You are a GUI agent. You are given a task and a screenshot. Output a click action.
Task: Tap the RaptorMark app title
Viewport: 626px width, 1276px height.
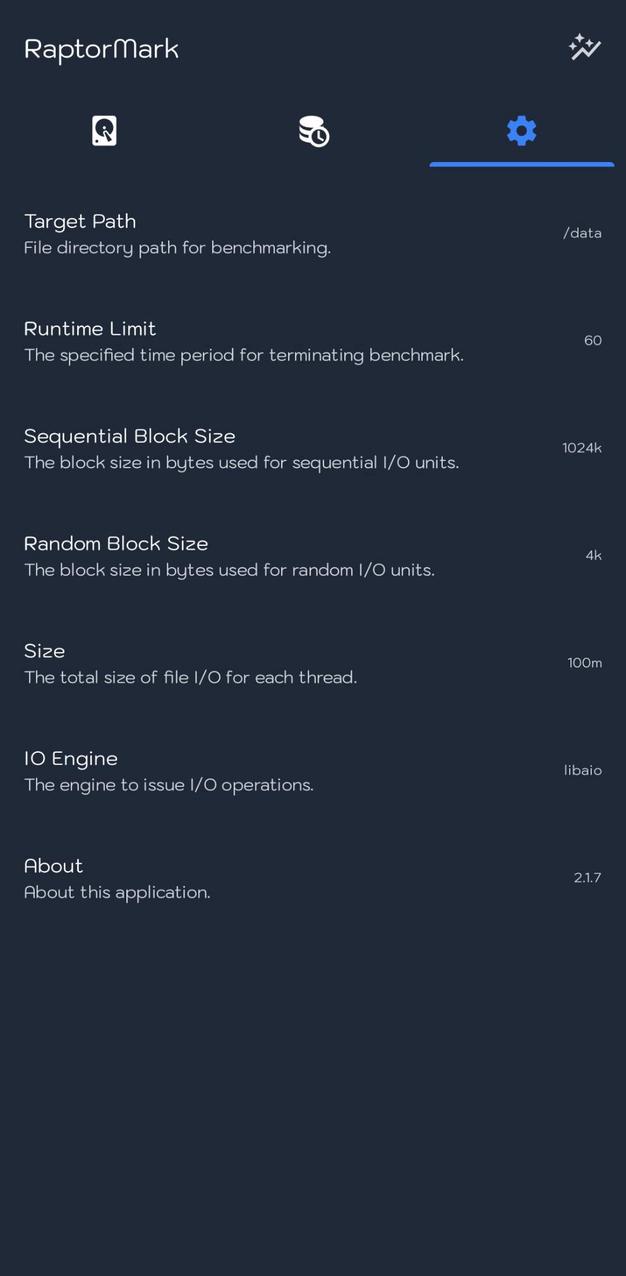(101, 49)
